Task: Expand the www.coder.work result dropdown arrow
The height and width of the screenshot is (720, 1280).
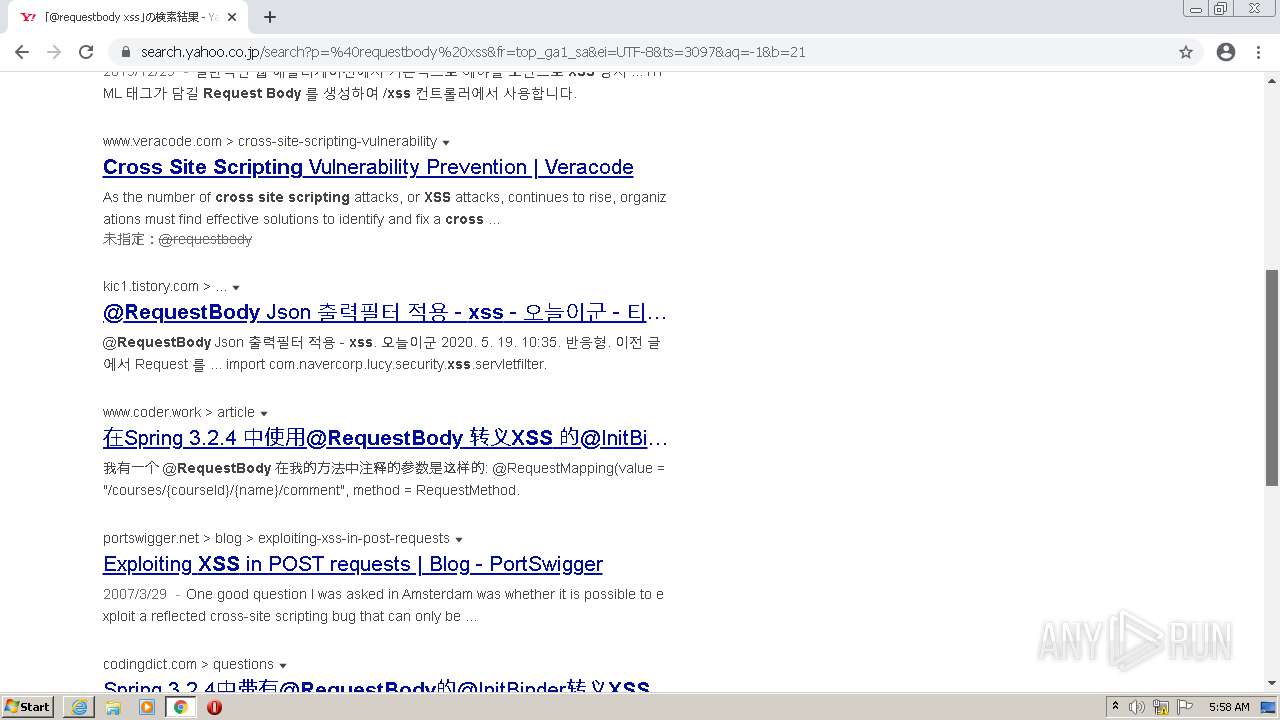Action: (264, 413)
